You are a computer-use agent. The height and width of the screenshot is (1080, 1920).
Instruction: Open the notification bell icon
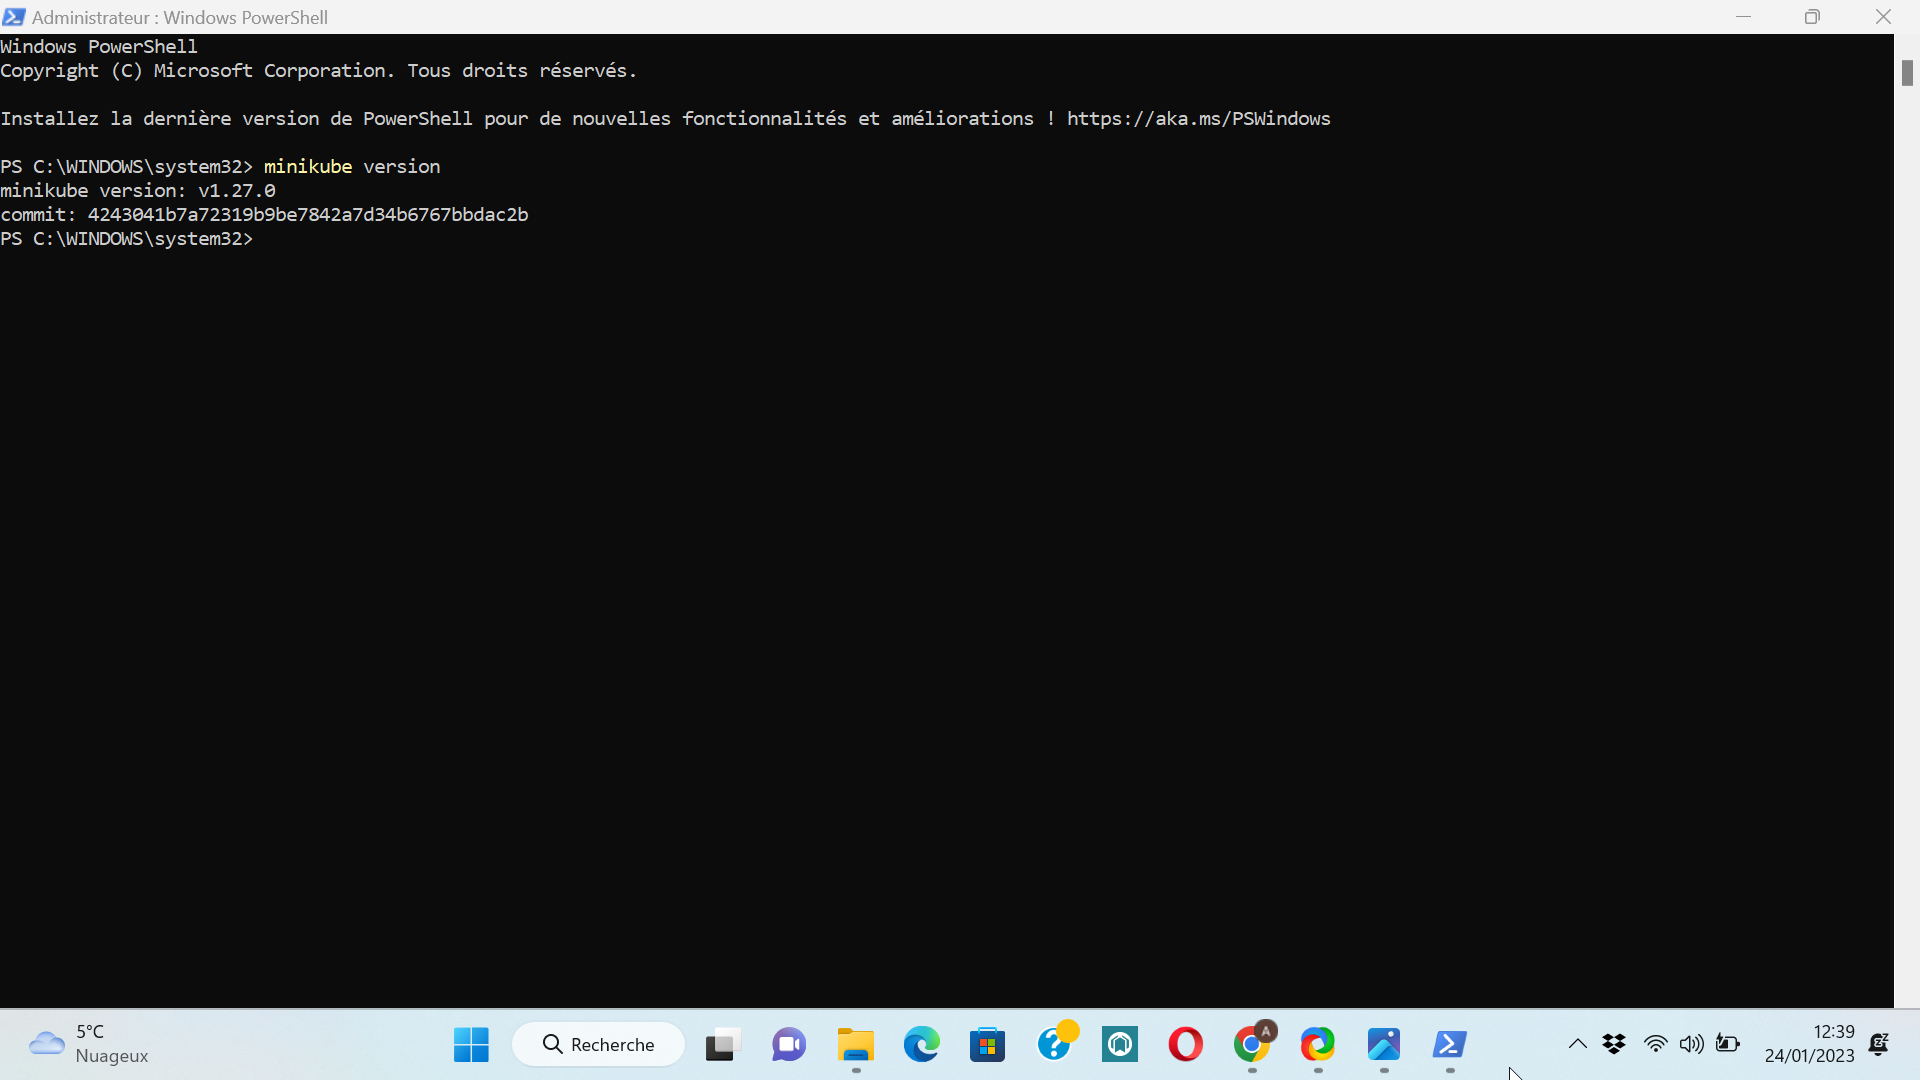tap(1879, 1044)
